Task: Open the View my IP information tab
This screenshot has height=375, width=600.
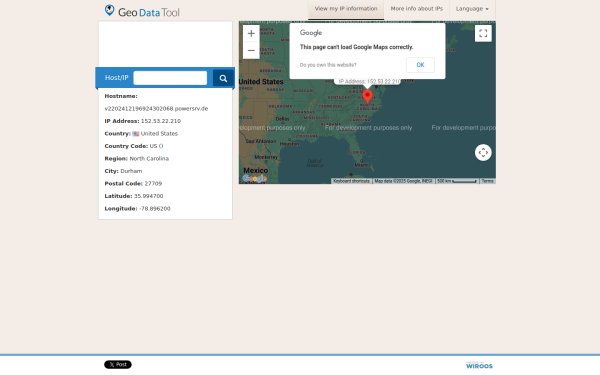Action: click(346, 9)
